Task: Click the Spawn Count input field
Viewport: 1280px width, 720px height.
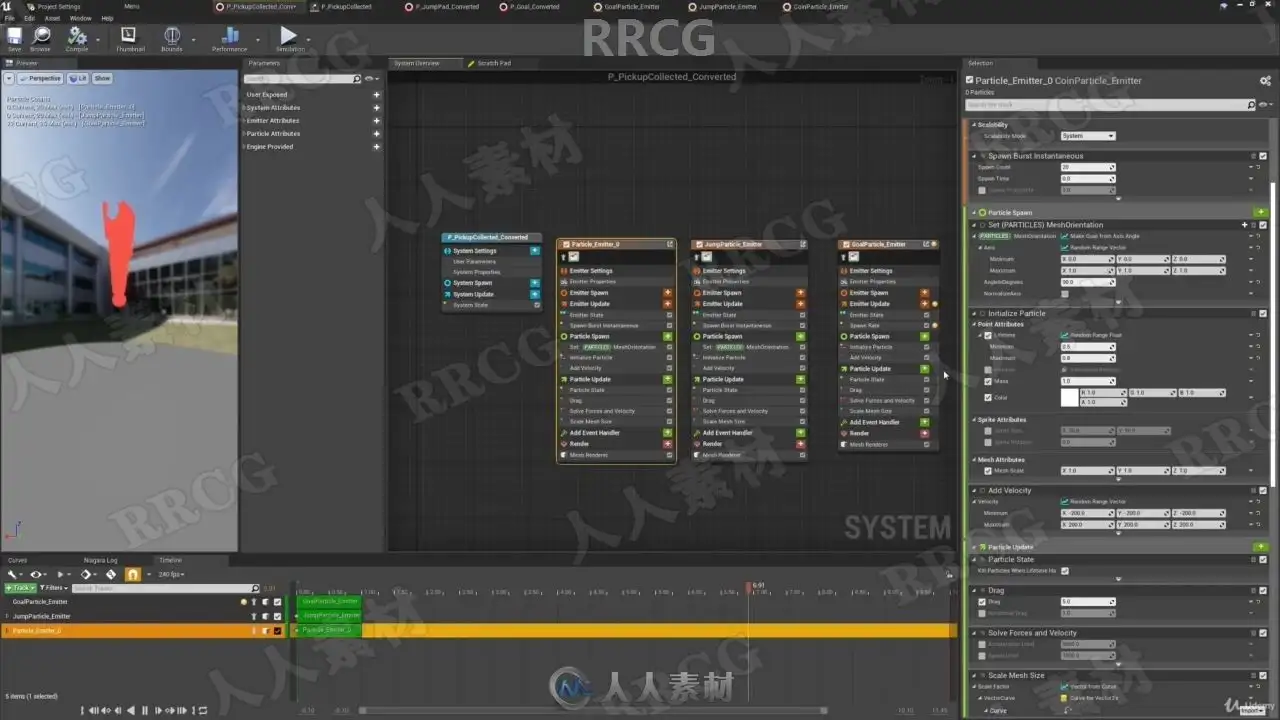Action: tap(1087, 167)
